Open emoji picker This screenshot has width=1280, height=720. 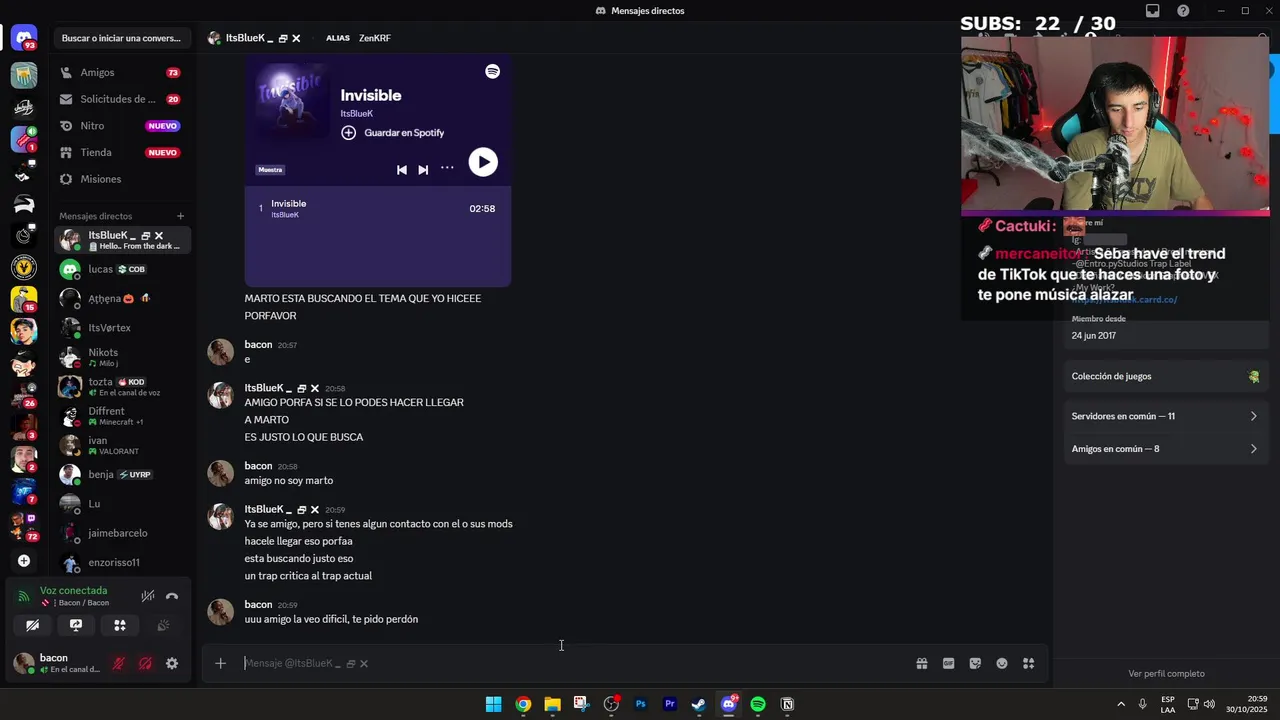click(1002, 663)
